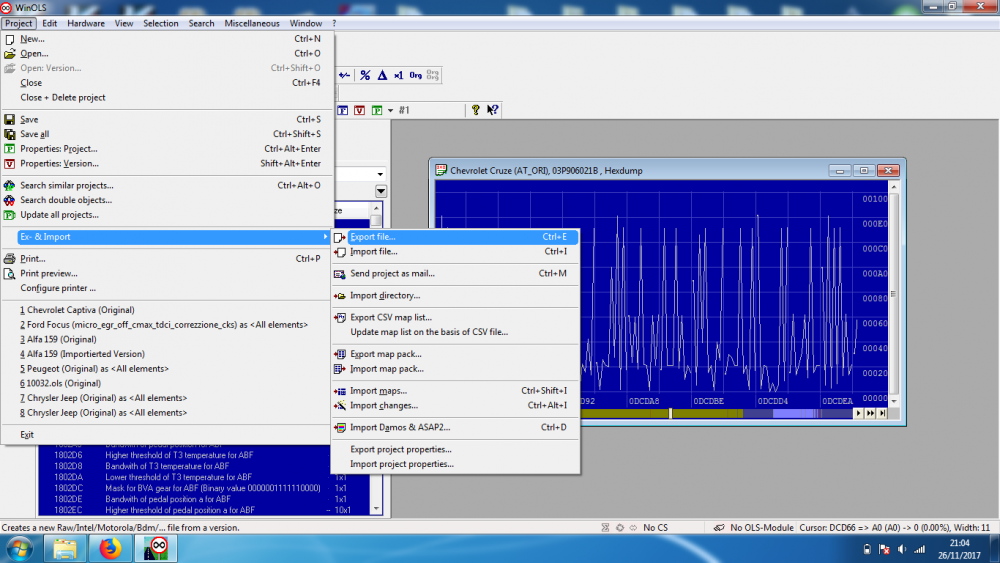The height and width of the screenshot is (563, 1000).
Task: Open recent project Chevrolet Captива (Original)
Action: [166, 310]
